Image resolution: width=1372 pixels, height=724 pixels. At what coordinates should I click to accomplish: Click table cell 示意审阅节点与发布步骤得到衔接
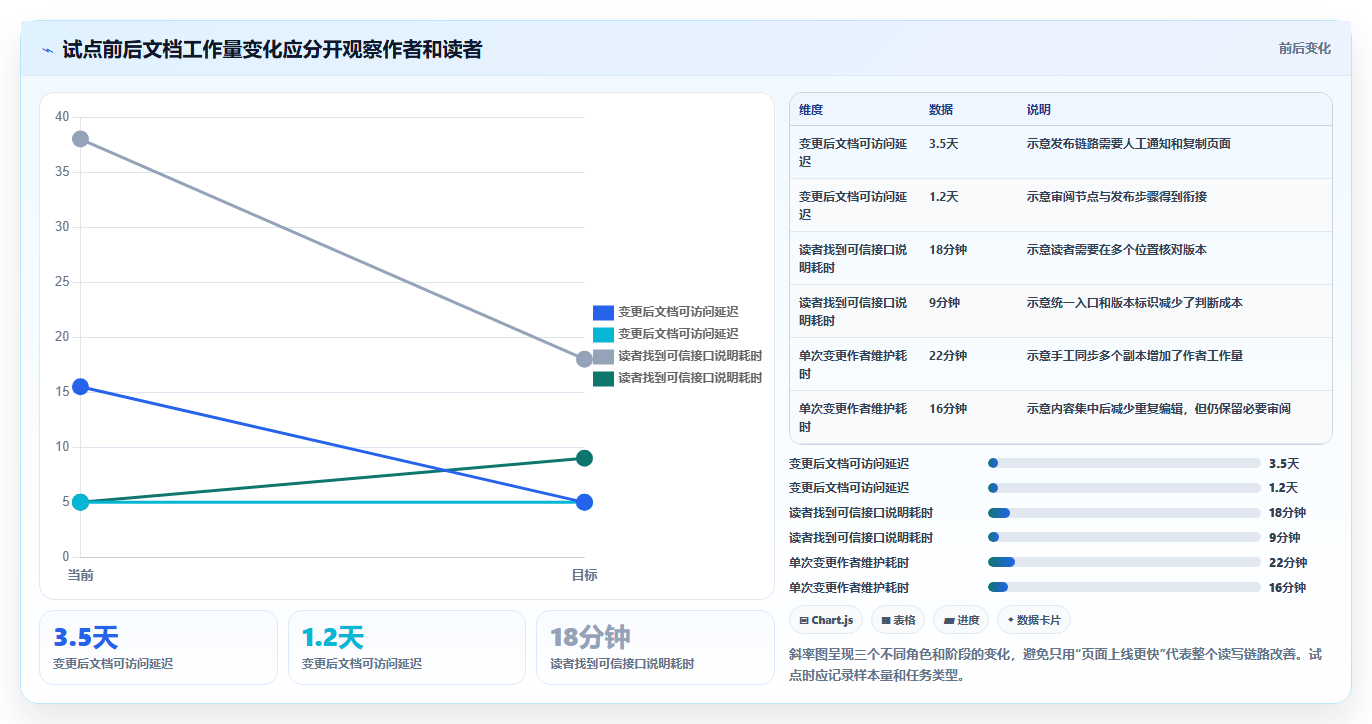coord(1117,197)
